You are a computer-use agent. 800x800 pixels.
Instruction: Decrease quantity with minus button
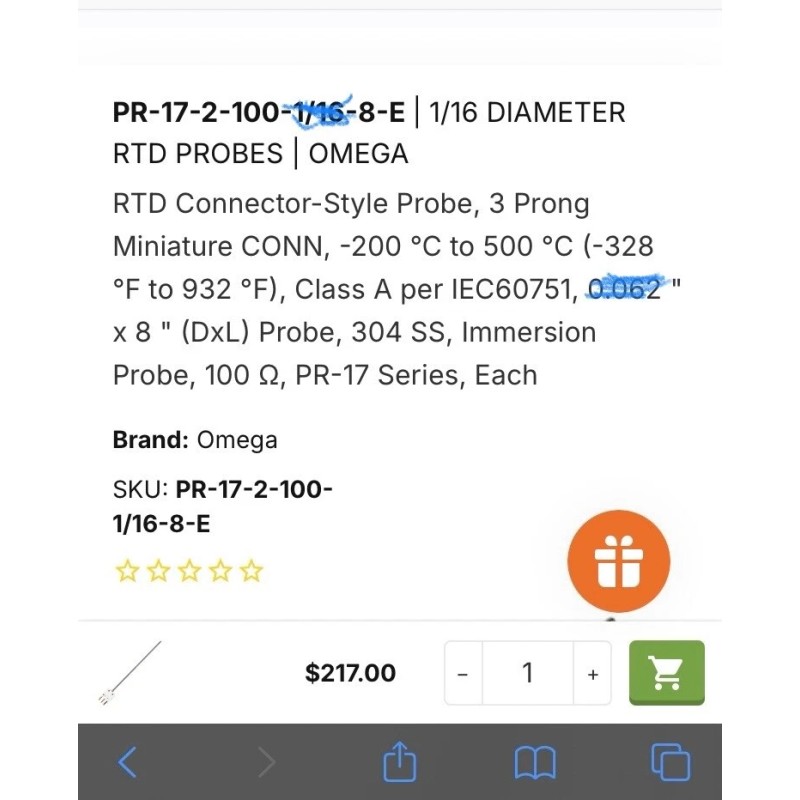[463, 674]
